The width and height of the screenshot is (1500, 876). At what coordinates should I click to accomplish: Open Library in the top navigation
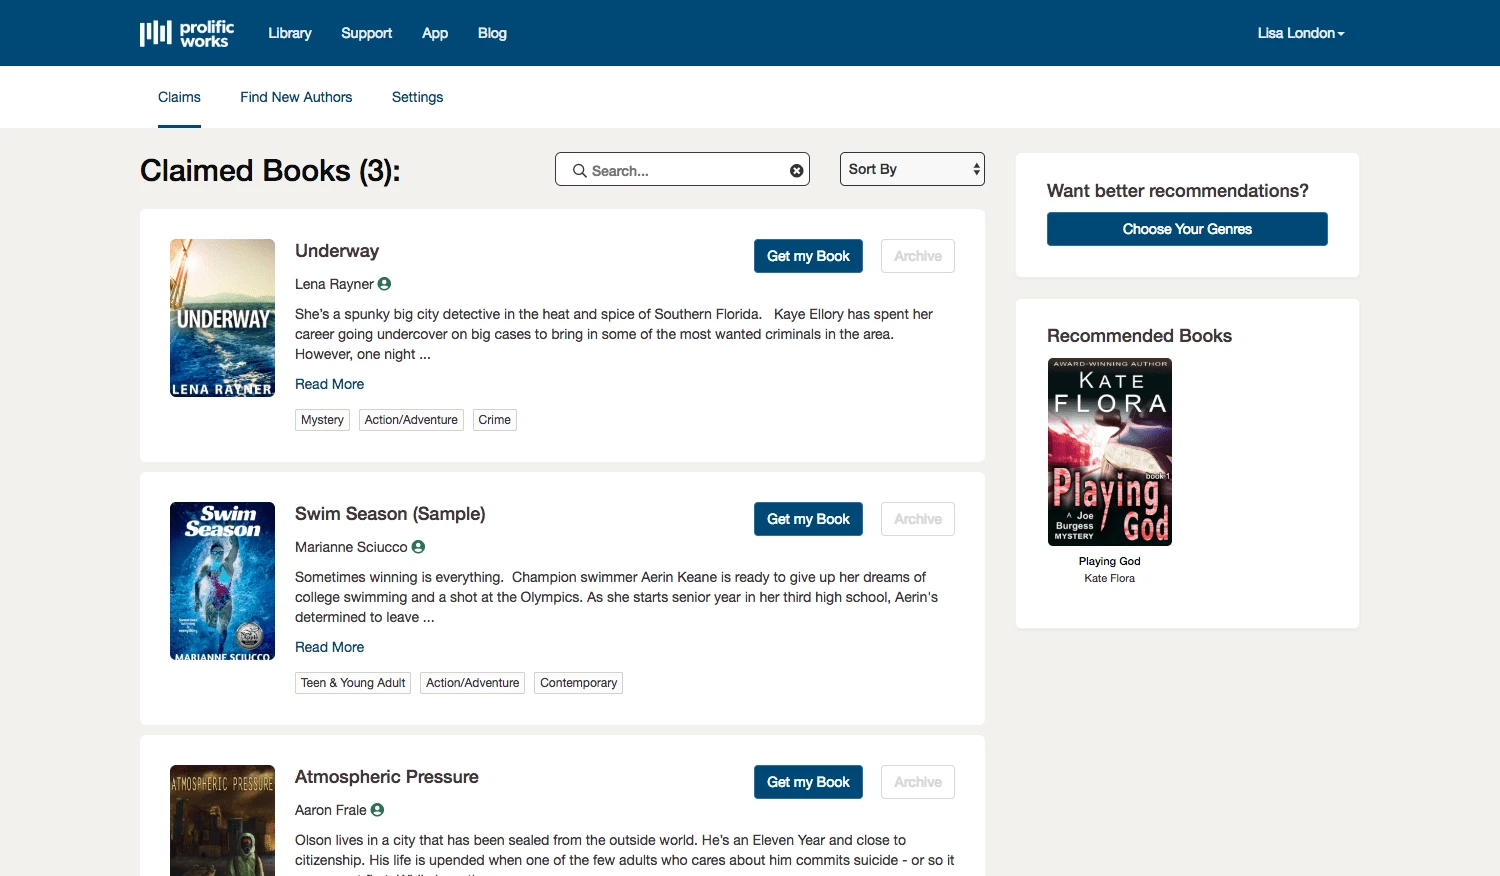pyautogui.click(x=290, y=33)
